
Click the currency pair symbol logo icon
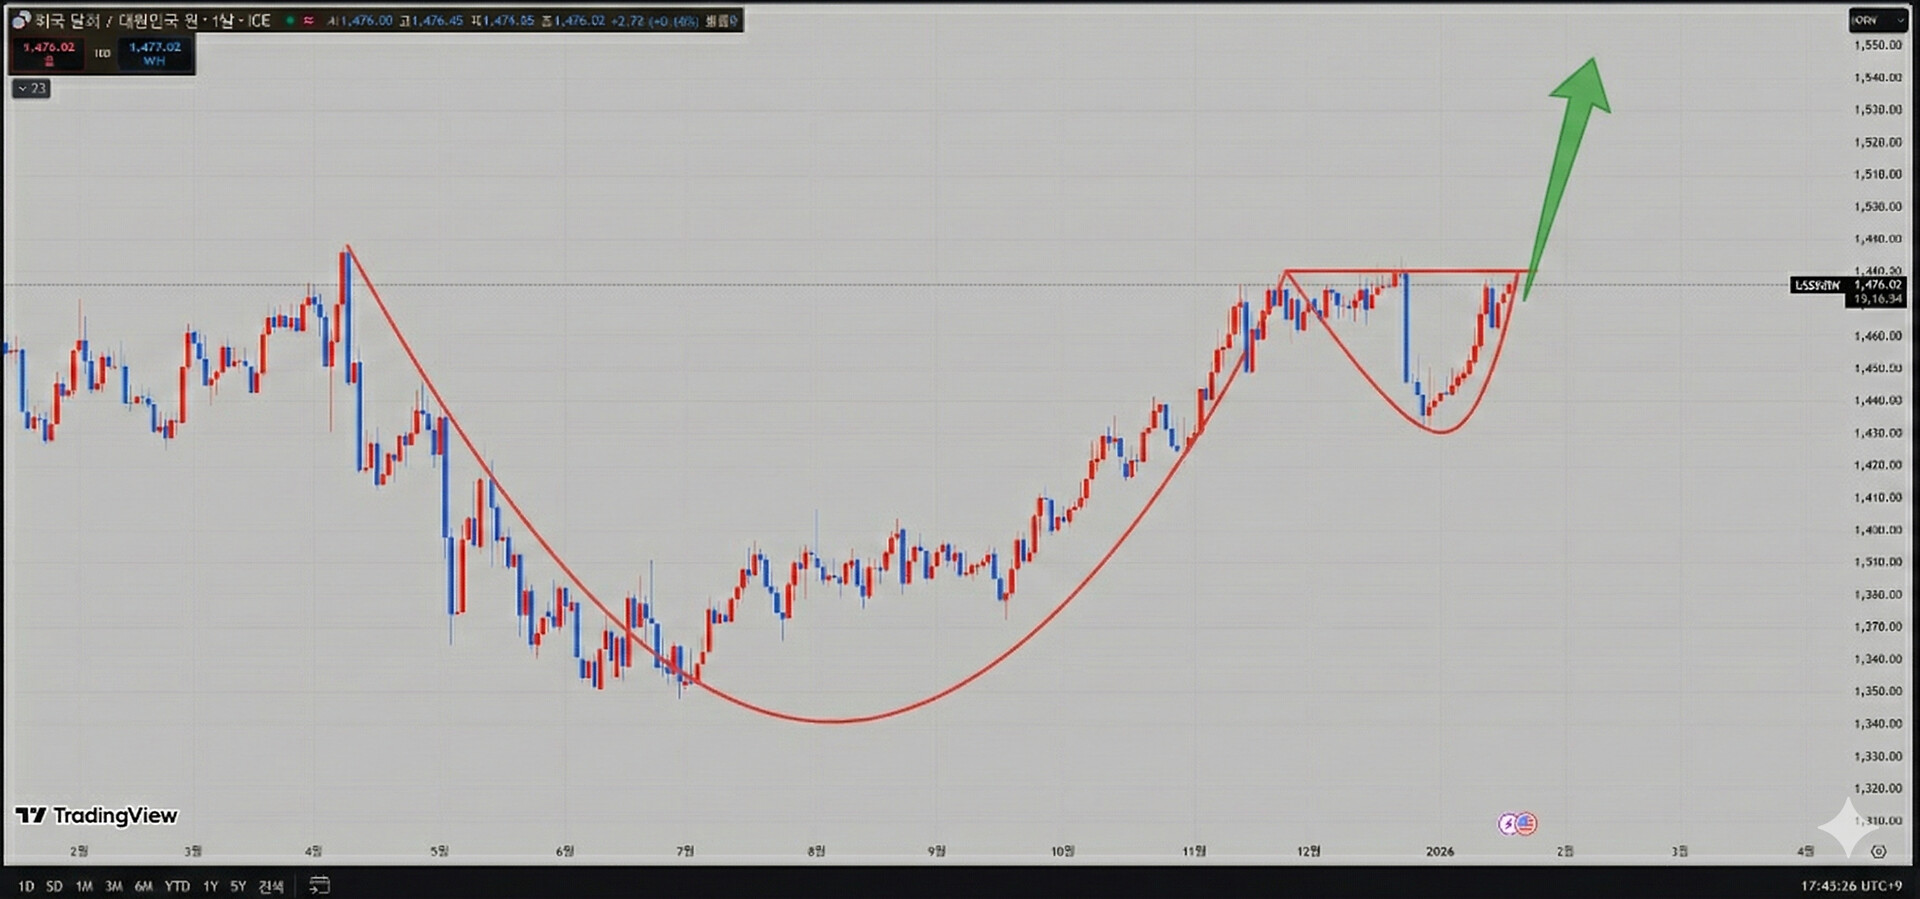click(x=21, y=20)
